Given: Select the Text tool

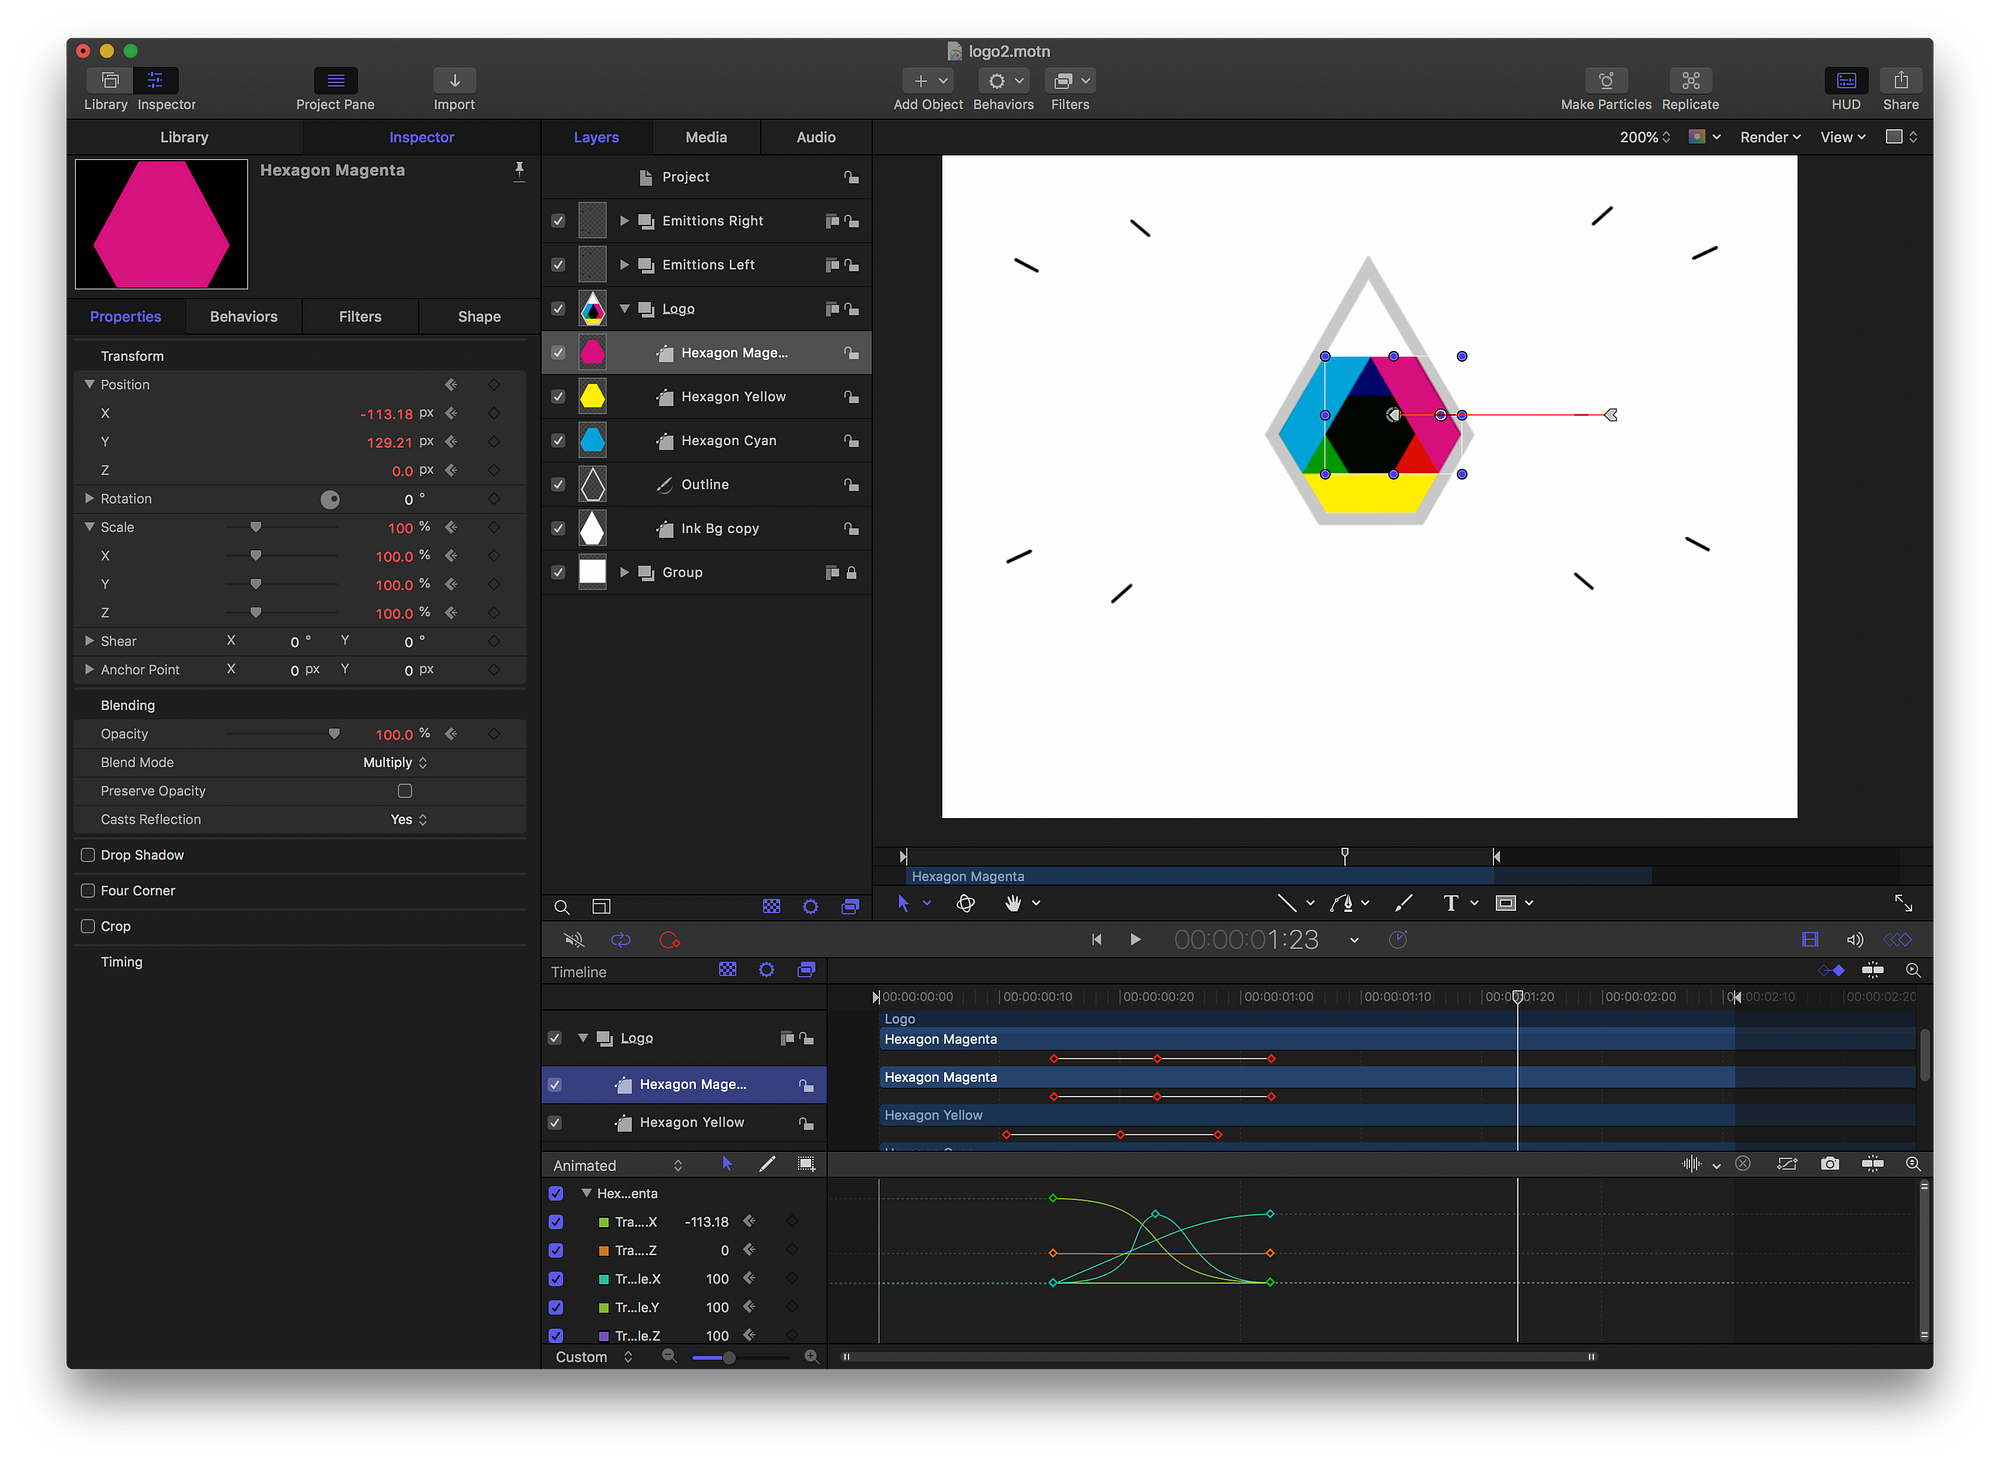Looking at the screenshot, I should [1451, 903].
